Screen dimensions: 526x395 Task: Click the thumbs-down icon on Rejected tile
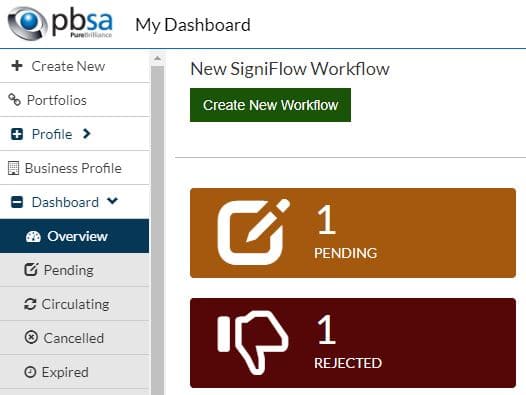pos(252,342)
